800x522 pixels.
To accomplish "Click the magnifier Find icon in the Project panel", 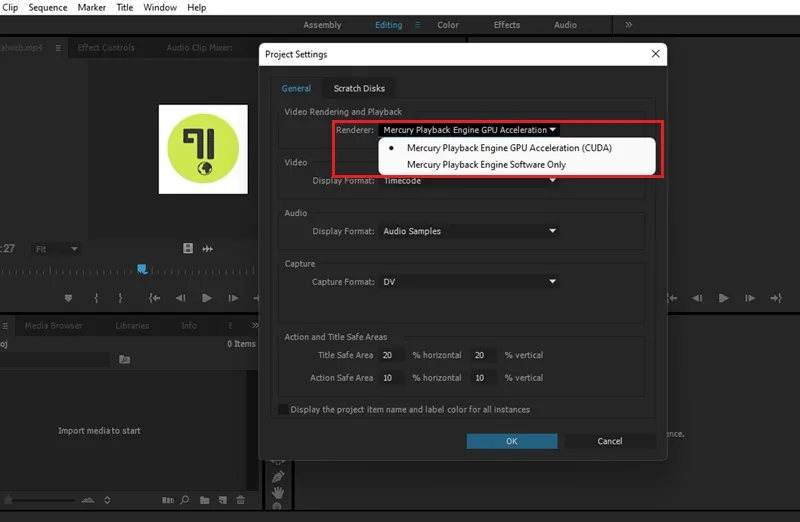I will point(185,500).
